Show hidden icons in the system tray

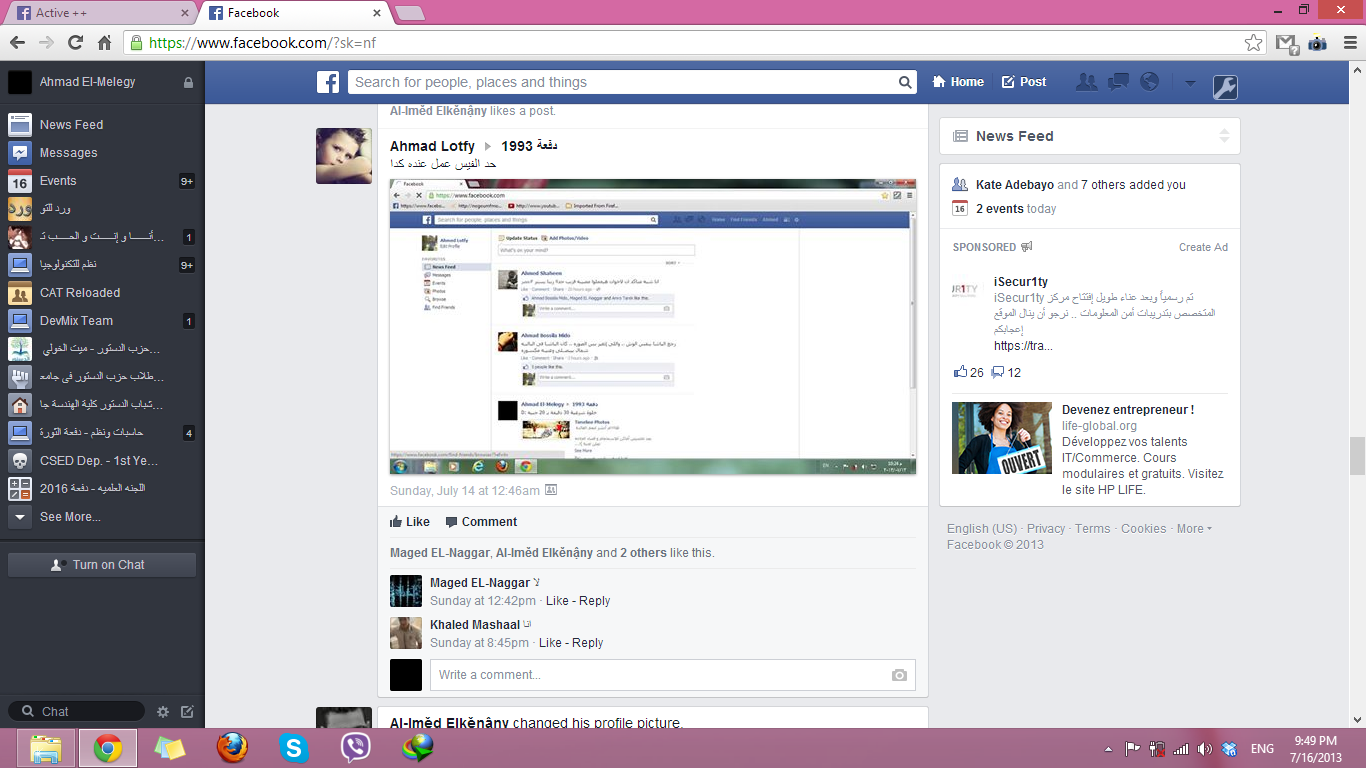(x=1108, y=748)
